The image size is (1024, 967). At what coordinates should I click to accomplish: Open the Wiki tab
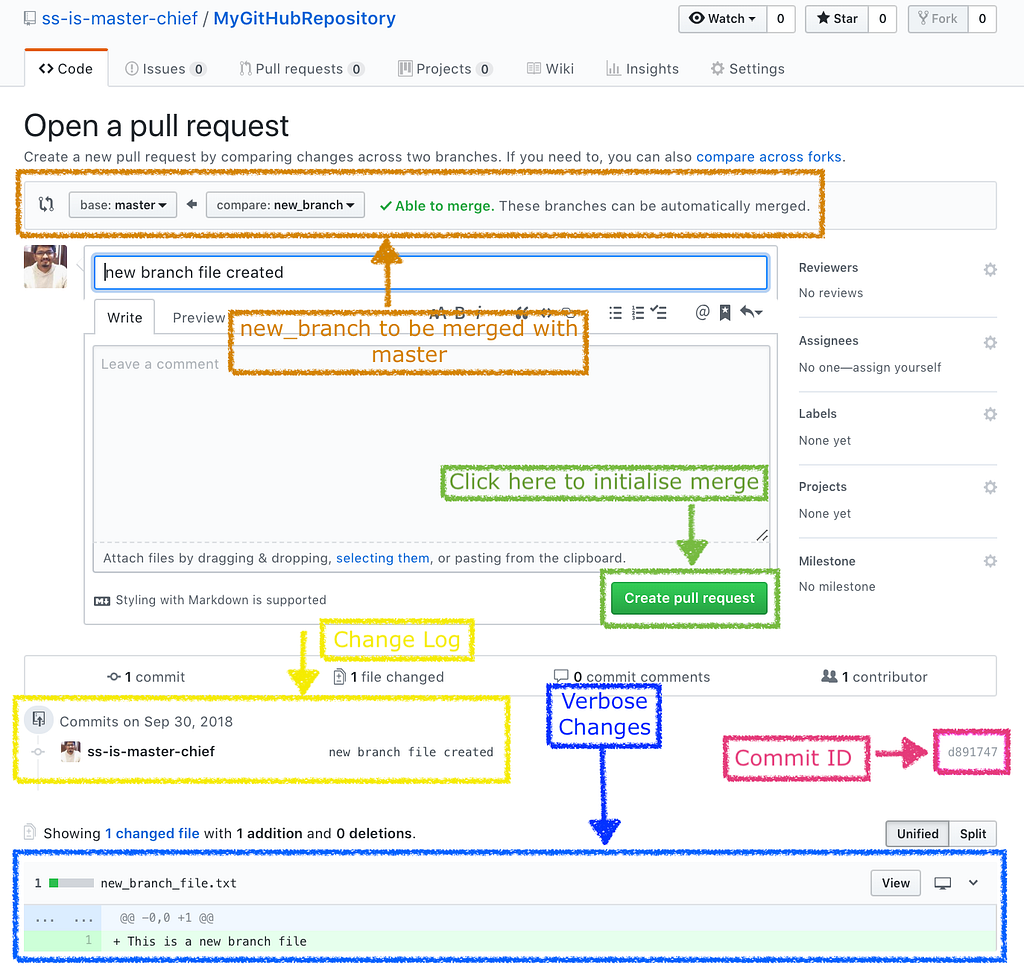point(550,69)
